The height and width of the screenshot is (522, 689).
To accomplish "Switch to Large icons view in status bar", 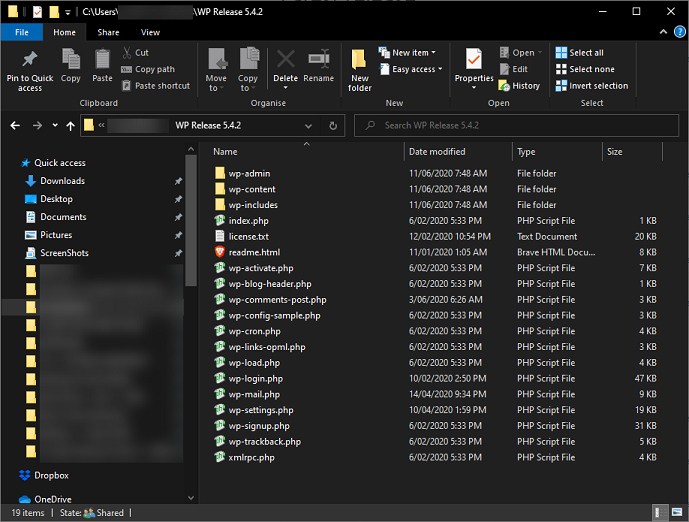I will (x=677, y=512).
